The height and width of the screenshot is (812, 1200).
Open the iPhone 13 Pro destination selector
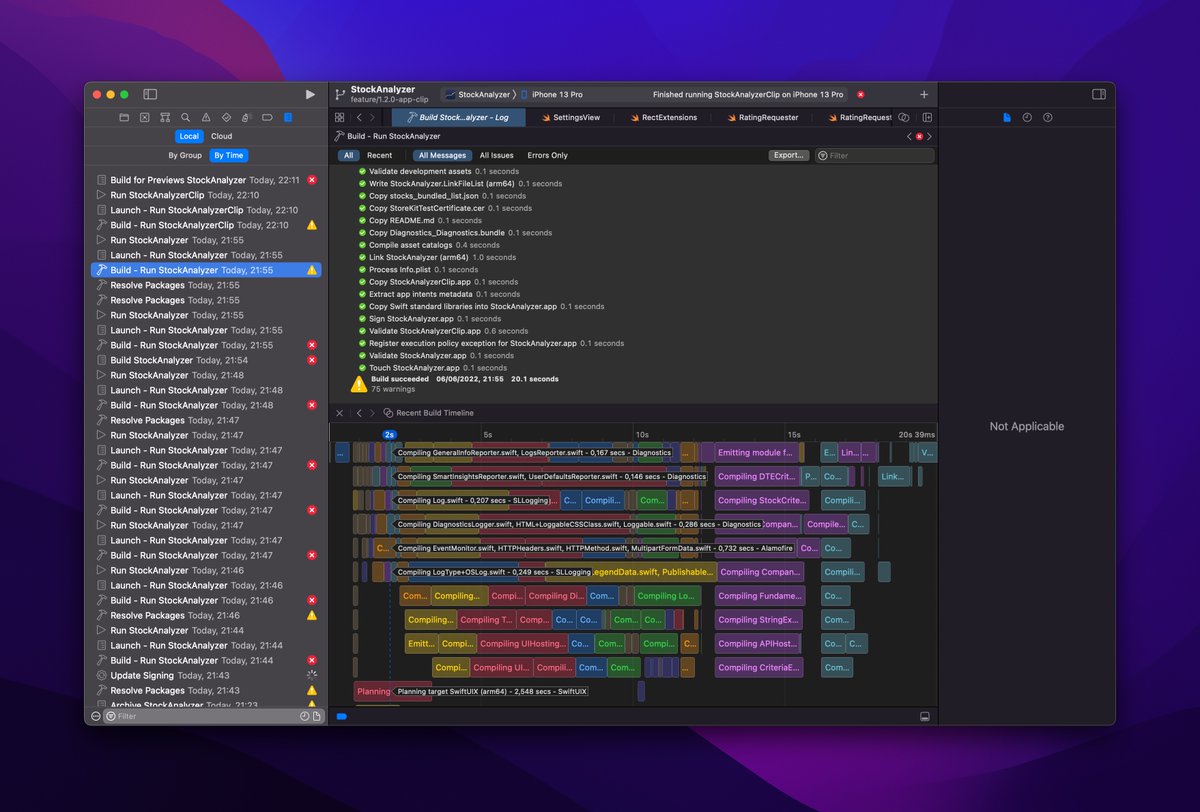tap(552, 94)
